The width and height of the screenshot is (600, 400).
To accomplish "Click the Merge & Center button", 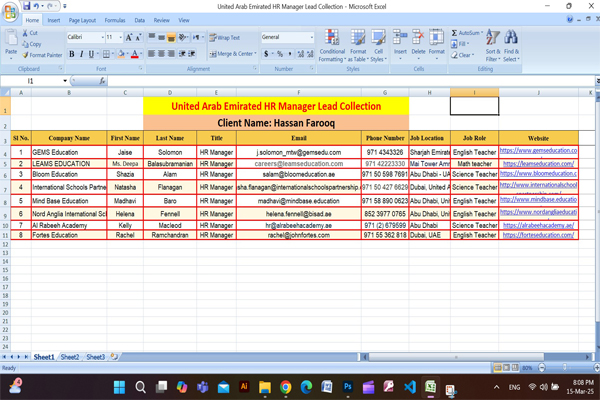I will click(231, 54).
